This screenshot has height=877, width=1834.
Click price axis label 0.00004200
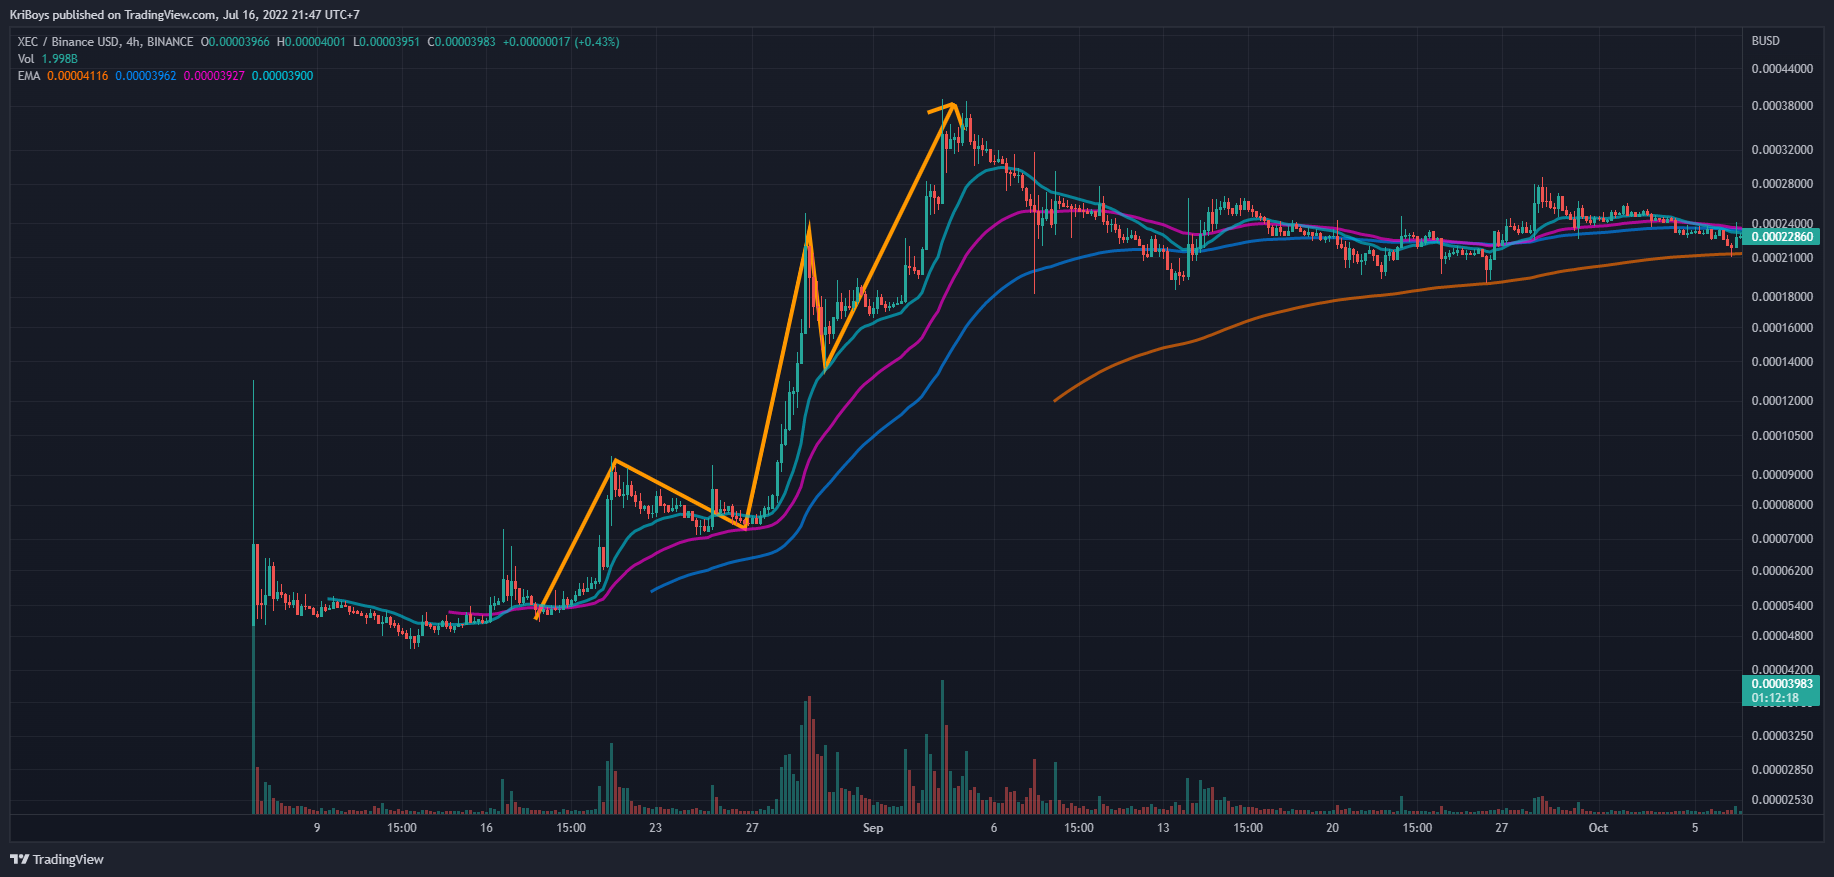pyautogui.click(x=1782, y=670)
